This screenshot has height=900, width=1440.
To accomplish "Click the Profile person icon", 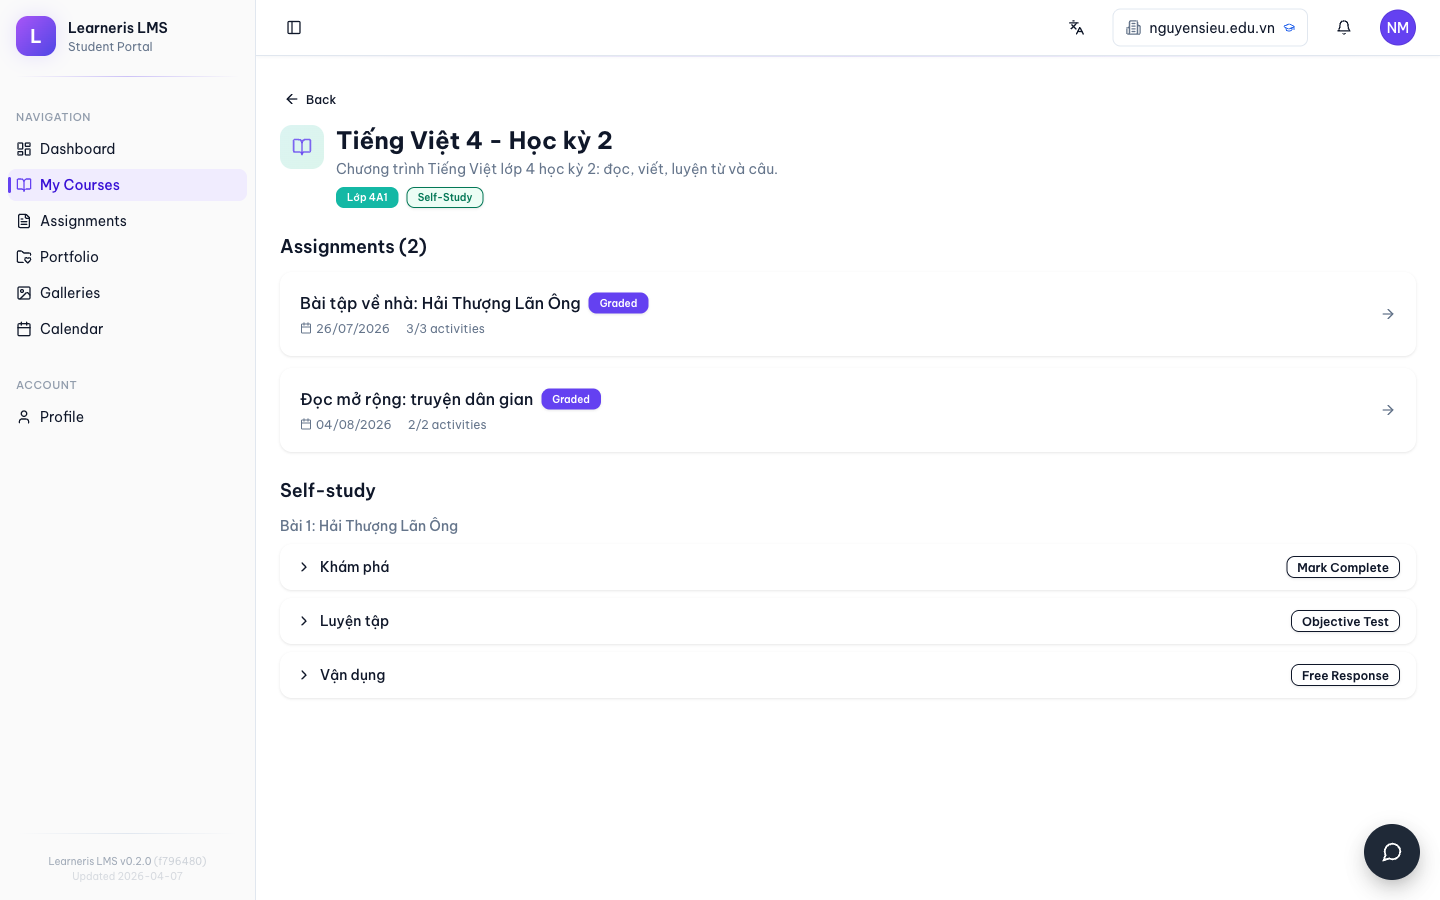I will pos(24,417).
